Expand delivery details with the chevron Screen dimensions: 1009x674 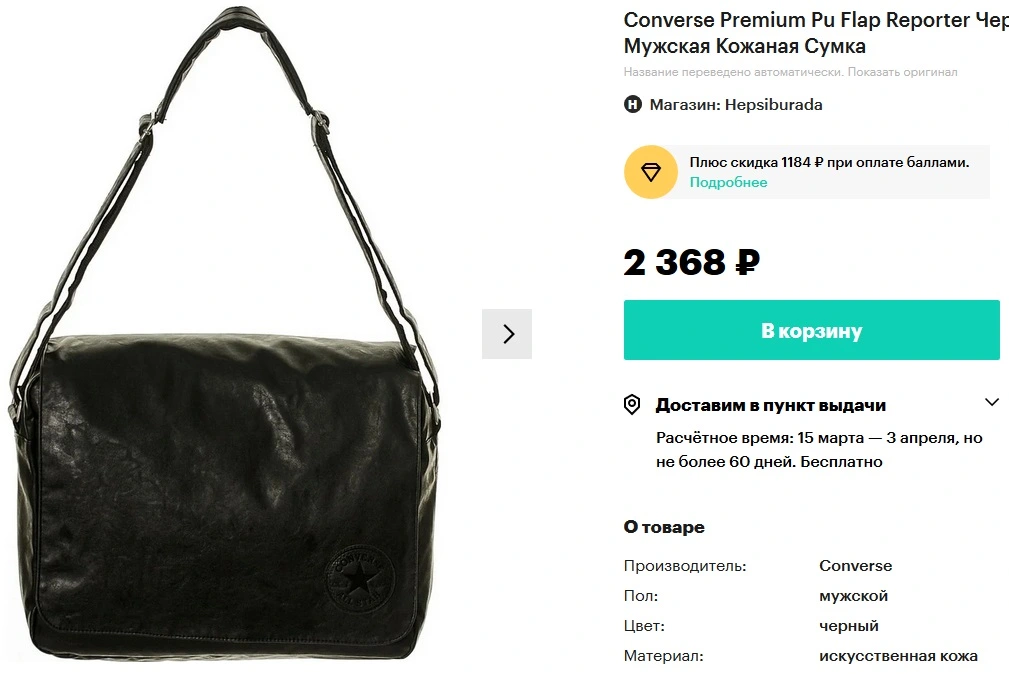click(x=992, y=403)
